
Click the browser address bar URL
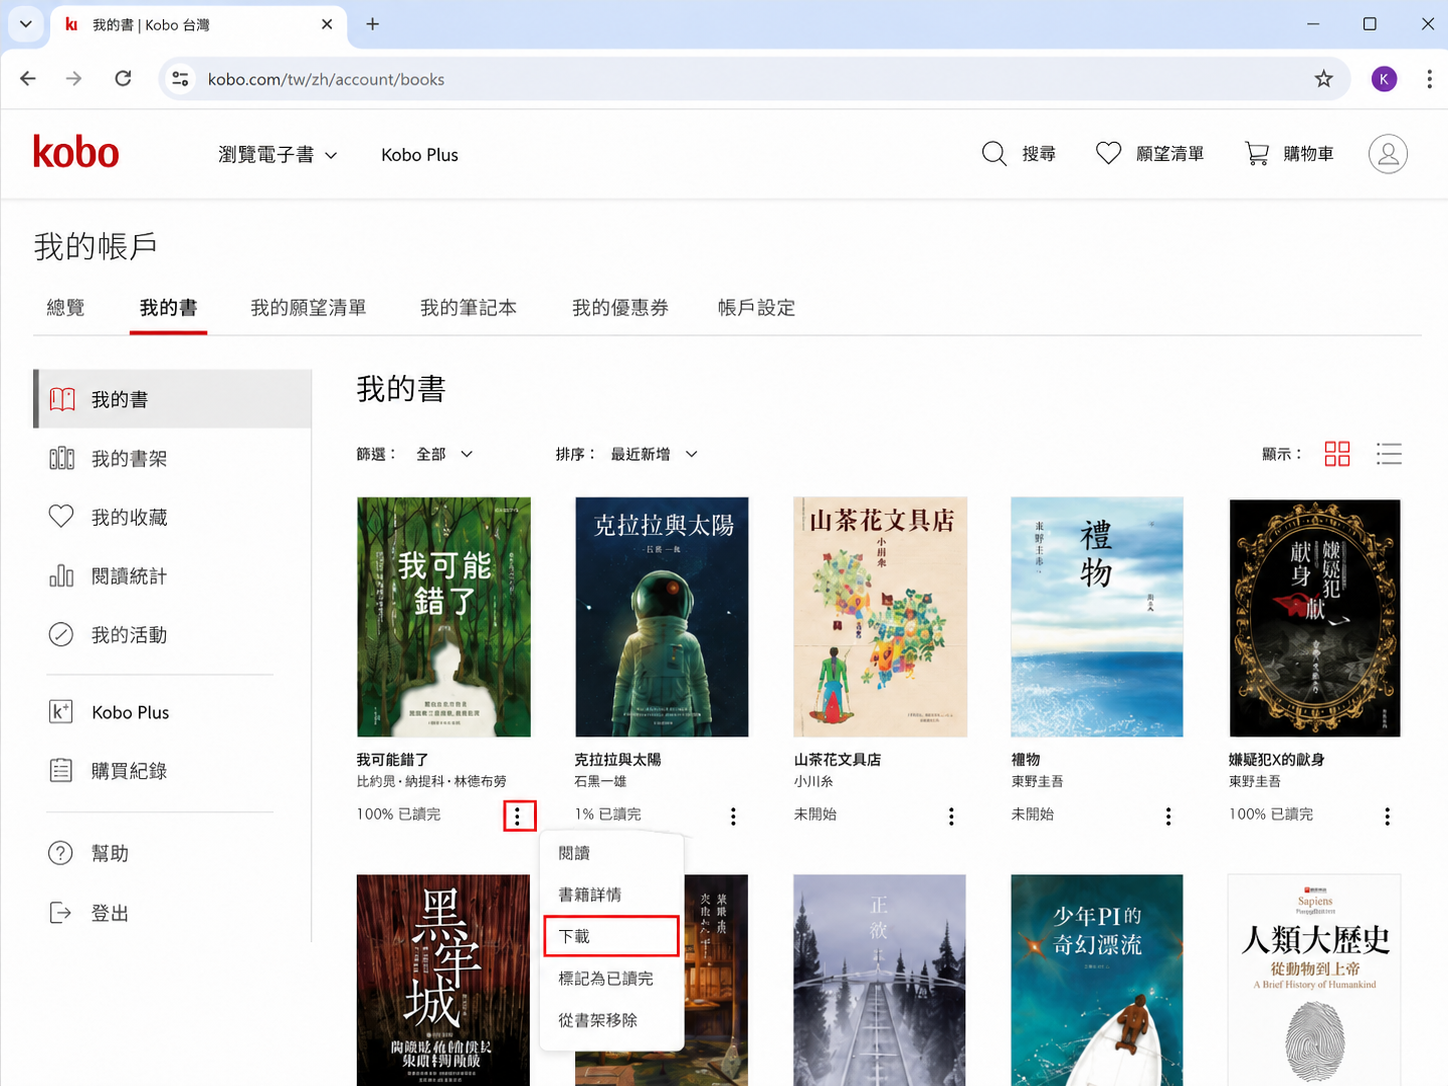326,79
